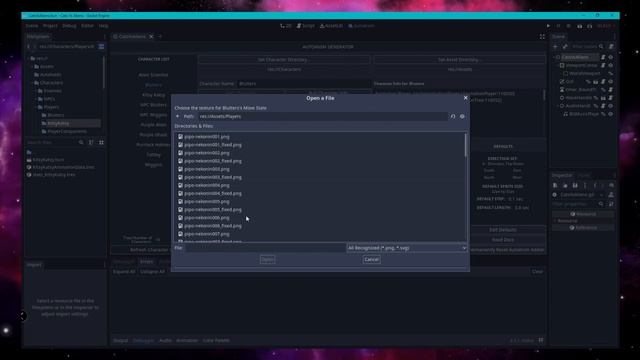Select the Enemies folder in FileSystem
This screenshot has height=360, width=640.
coord(52,91)
